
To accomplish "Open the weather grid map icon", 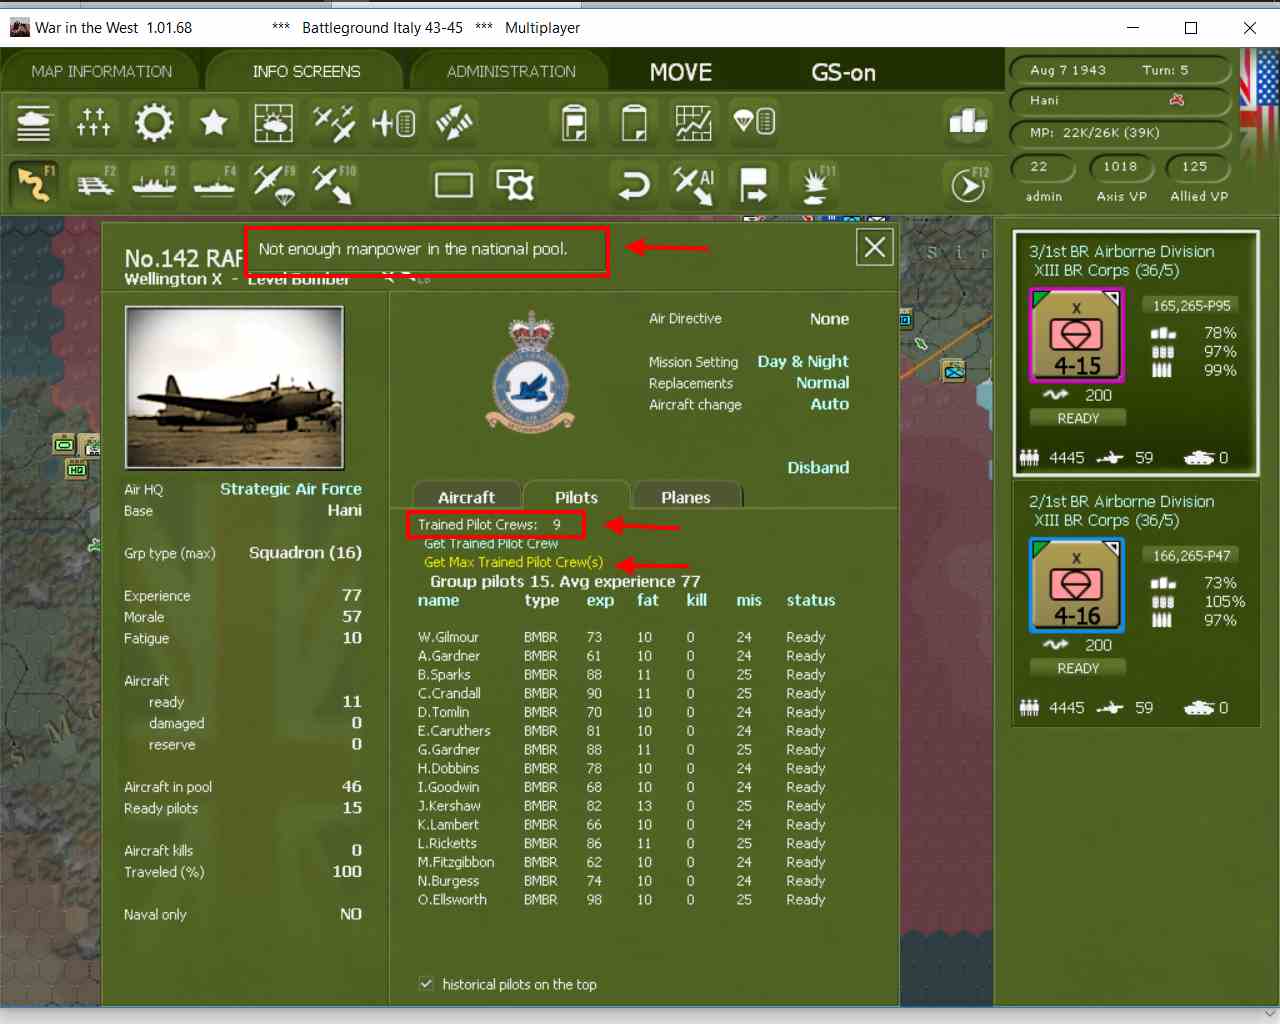I will click(274, 122).
